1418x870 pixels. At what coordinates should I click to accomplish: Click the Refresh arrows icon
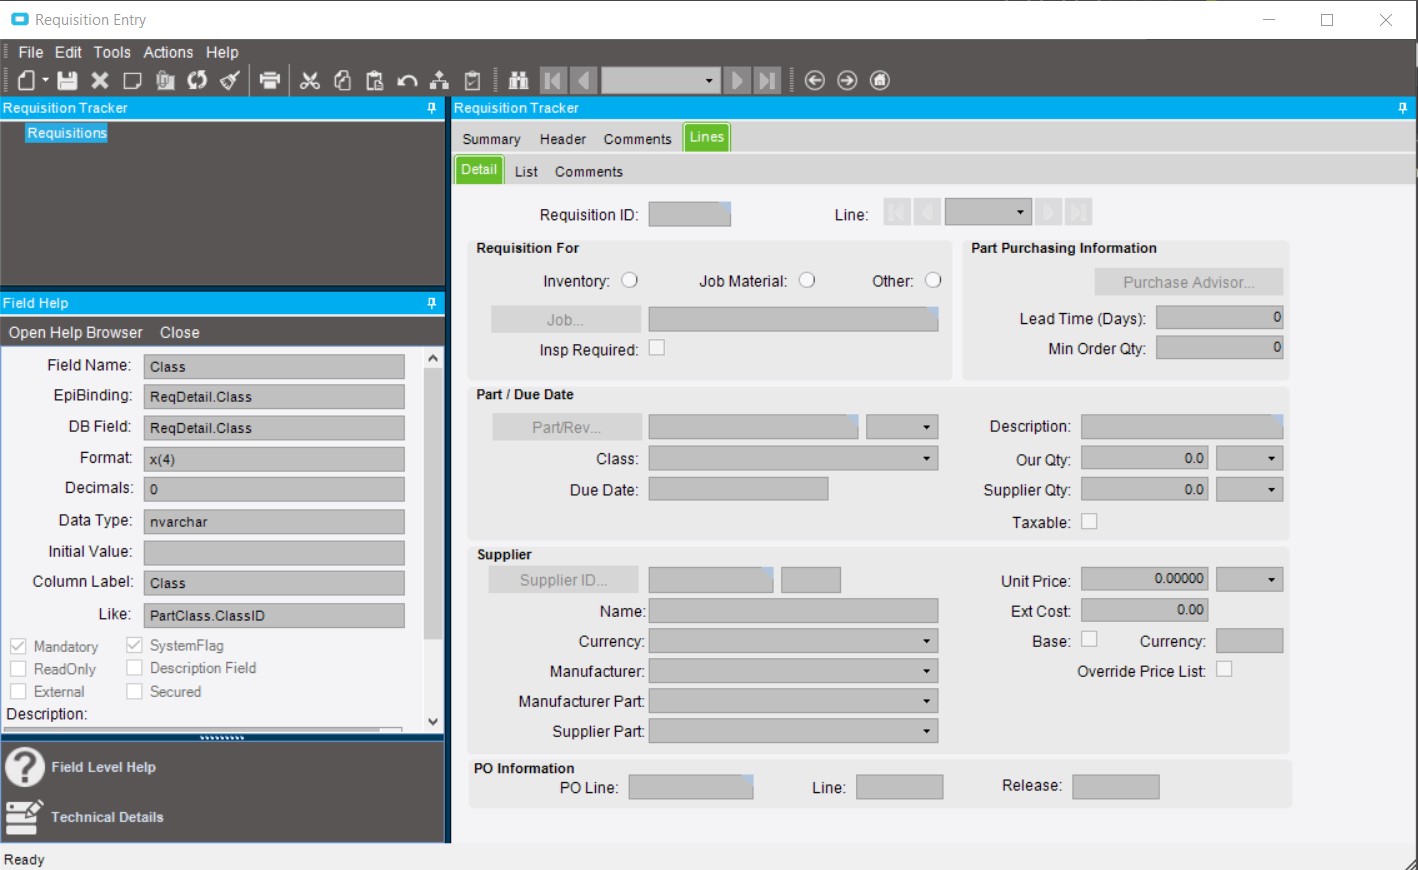point(197,81)
